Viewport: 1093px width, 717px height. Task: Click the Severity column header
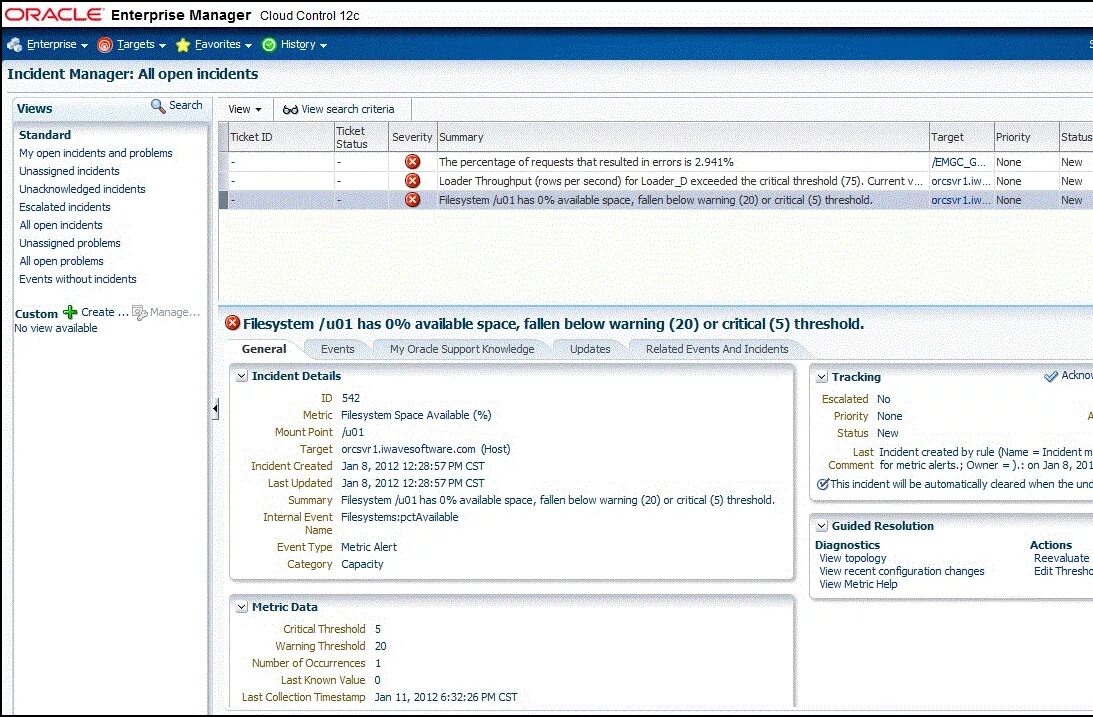(412, 137)
